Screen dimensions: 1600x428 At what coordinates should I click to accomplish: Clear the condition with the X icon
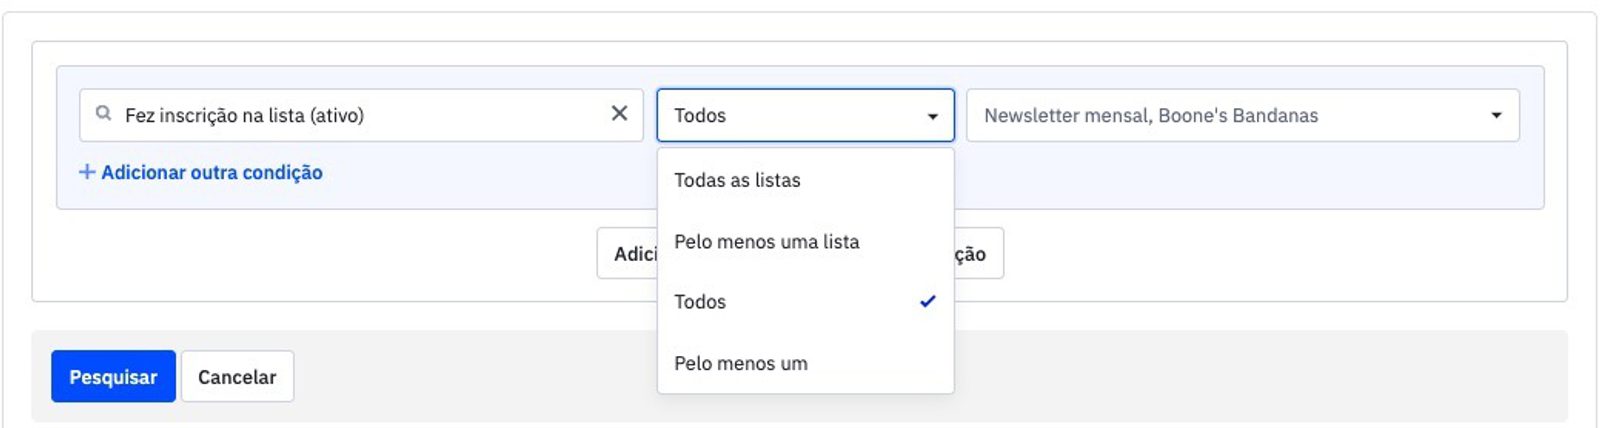(620, 114)
